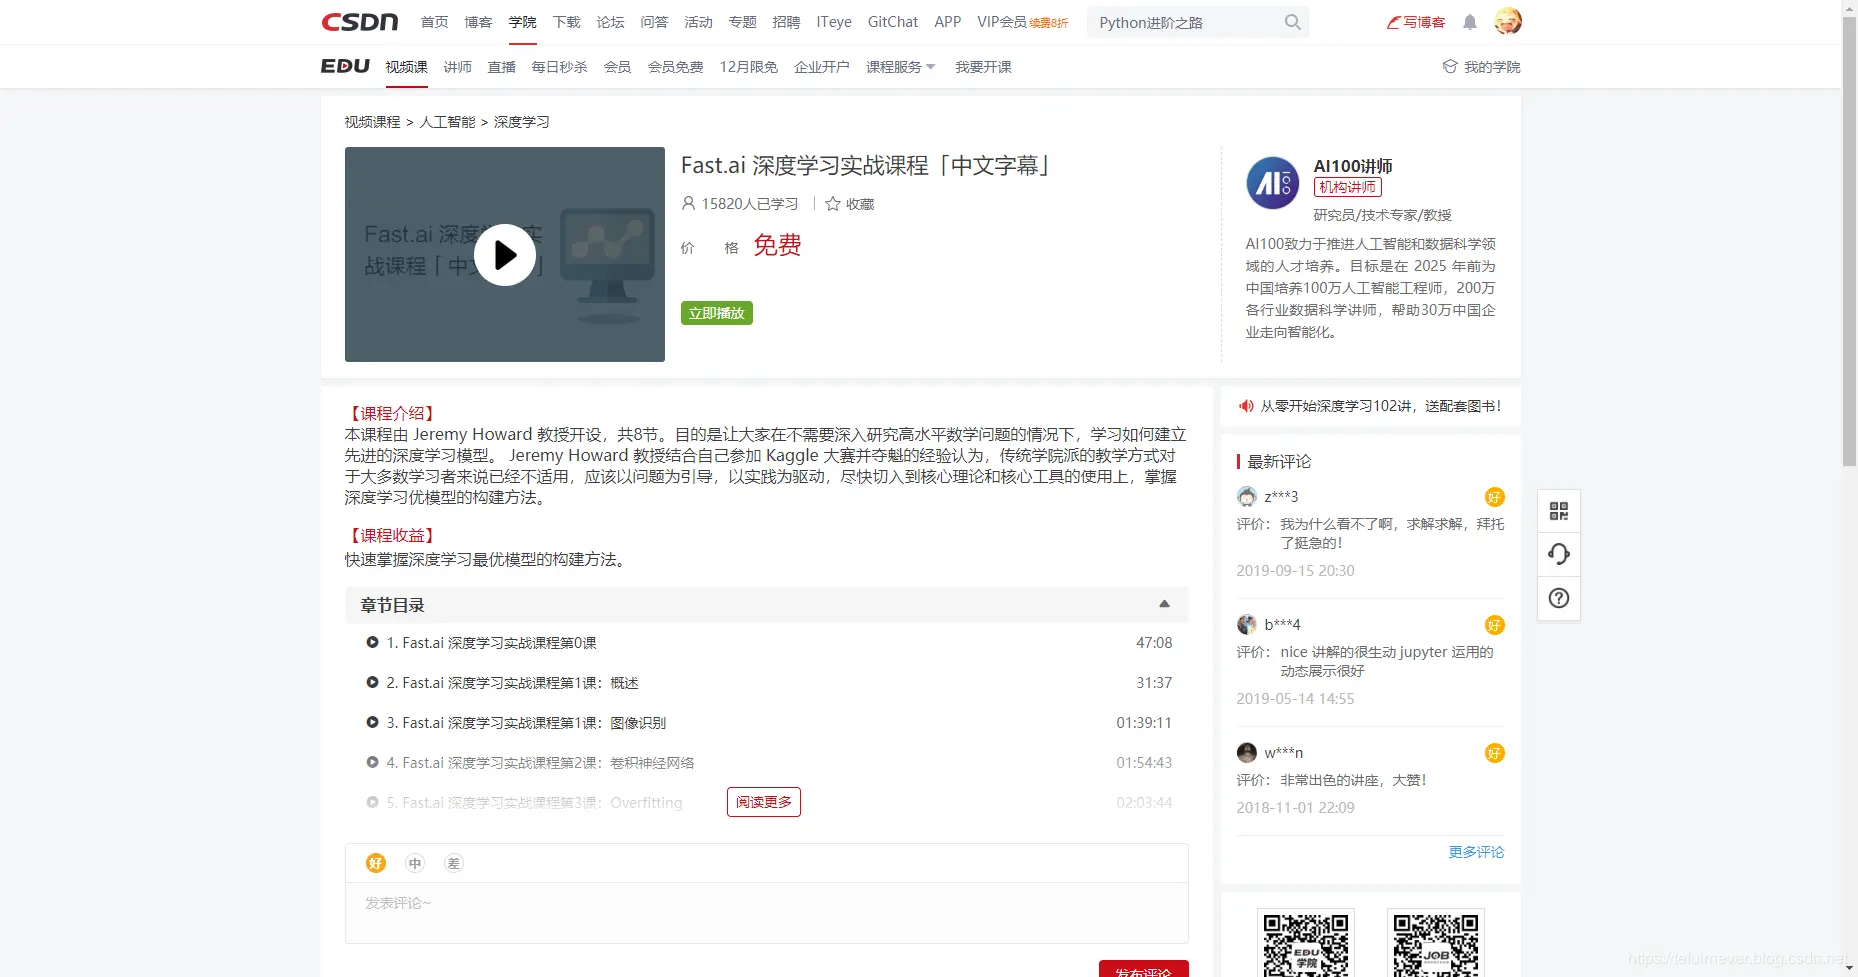Viewport: 1858px width, 977px height.
Task: Click b***4 commenter avatar
Action: (x=1246, y=625)
